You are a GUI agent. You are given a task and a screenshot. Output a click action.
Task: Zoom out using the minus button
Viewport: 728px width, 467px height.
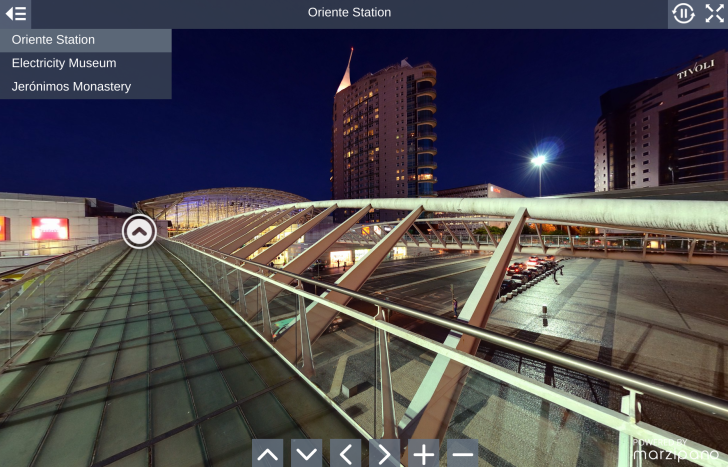(462, 453)
